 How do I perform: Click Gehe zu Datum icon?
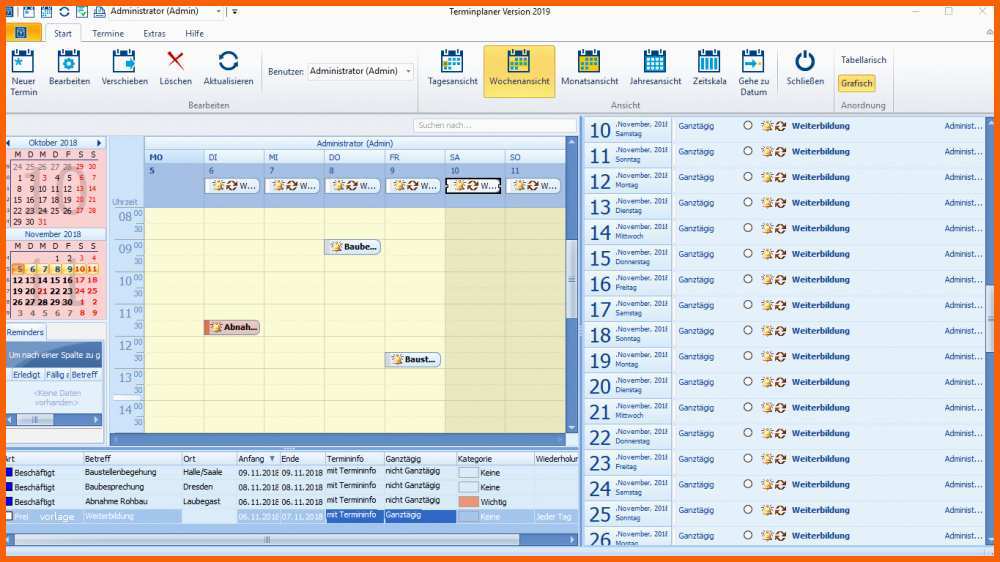pyautogui.click(x=753, y=62)
